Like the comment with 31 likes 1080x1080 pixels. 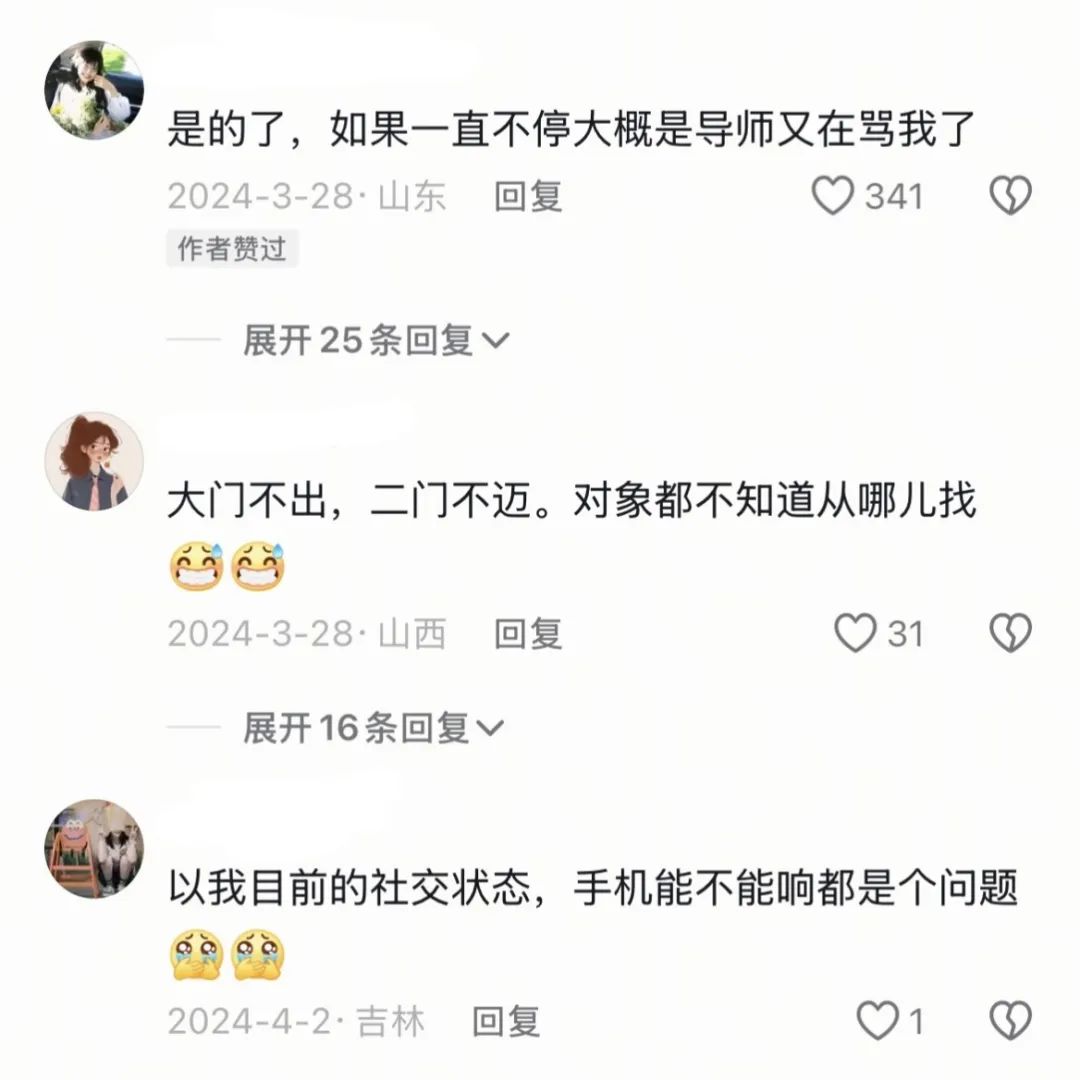point(855,632)
